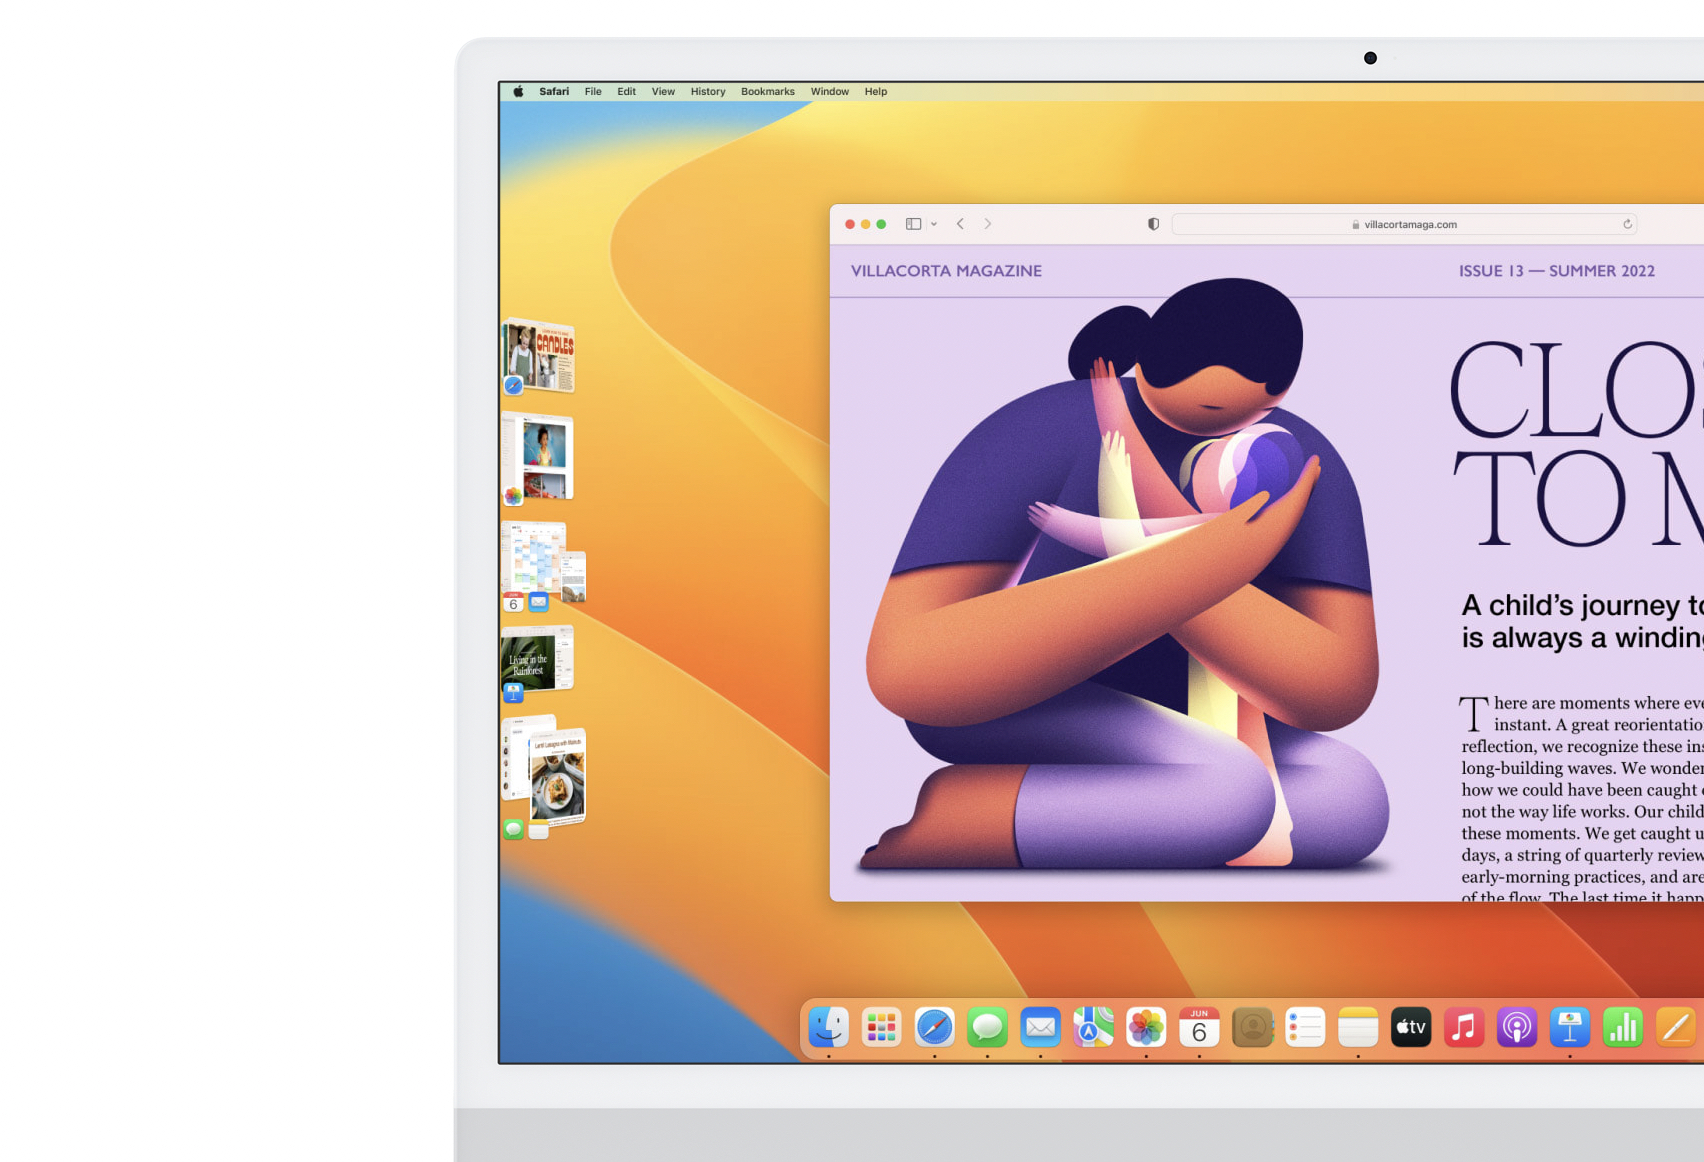
Task: Open the View menu
Action: [x=663, y=92]
